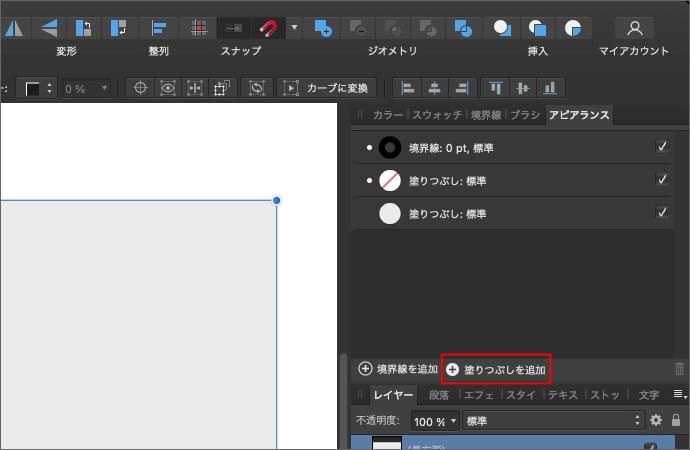Open the 100 % opacity dropdown

[454, 421]
